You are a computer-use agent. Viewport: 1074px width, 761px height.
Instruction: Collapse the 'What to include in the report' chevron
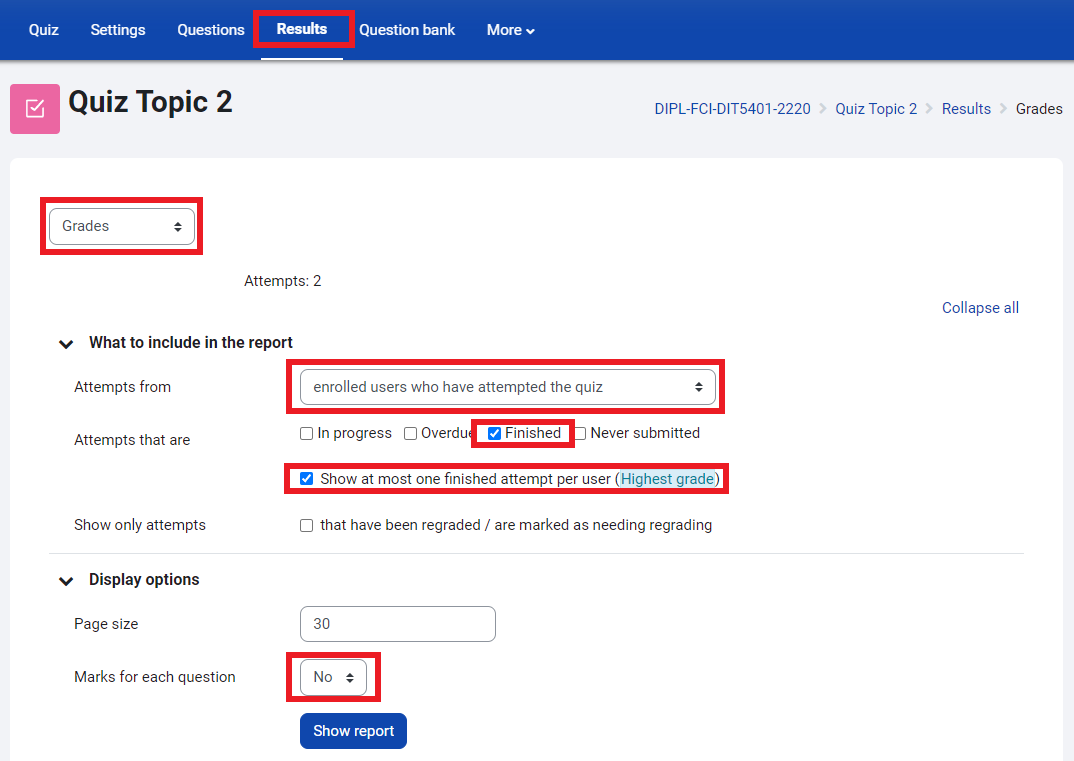[66, 344]
